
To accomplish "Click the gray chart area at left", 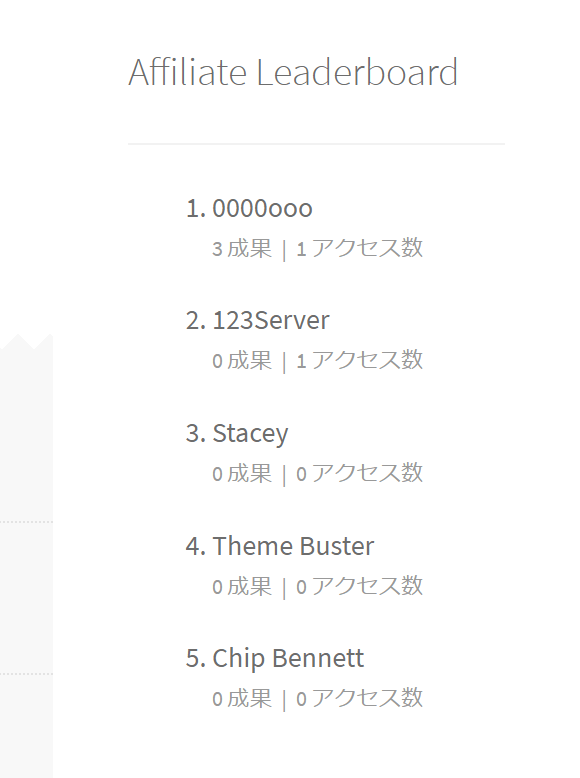I will click(26, 556).
